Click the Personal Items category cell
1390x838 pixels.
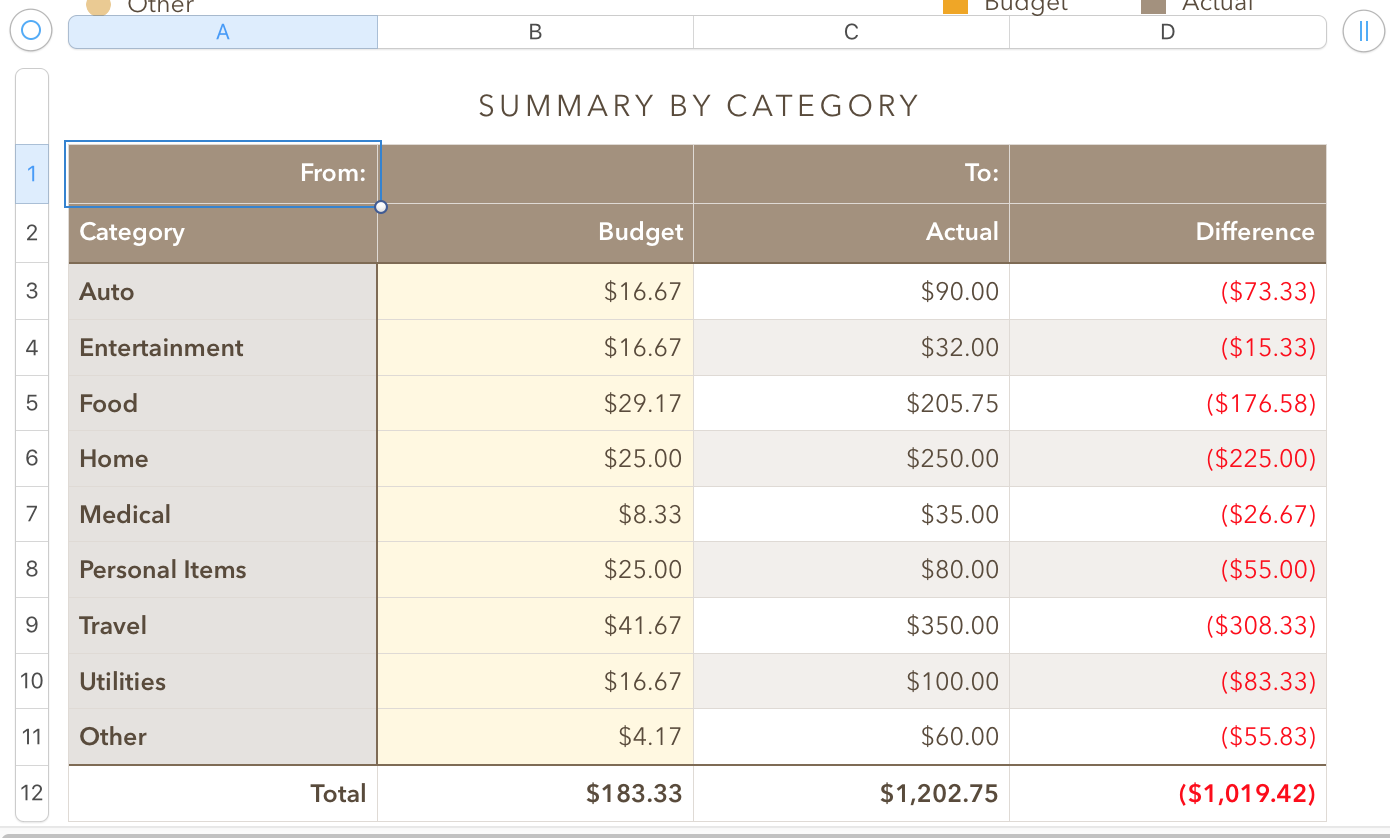222,569
